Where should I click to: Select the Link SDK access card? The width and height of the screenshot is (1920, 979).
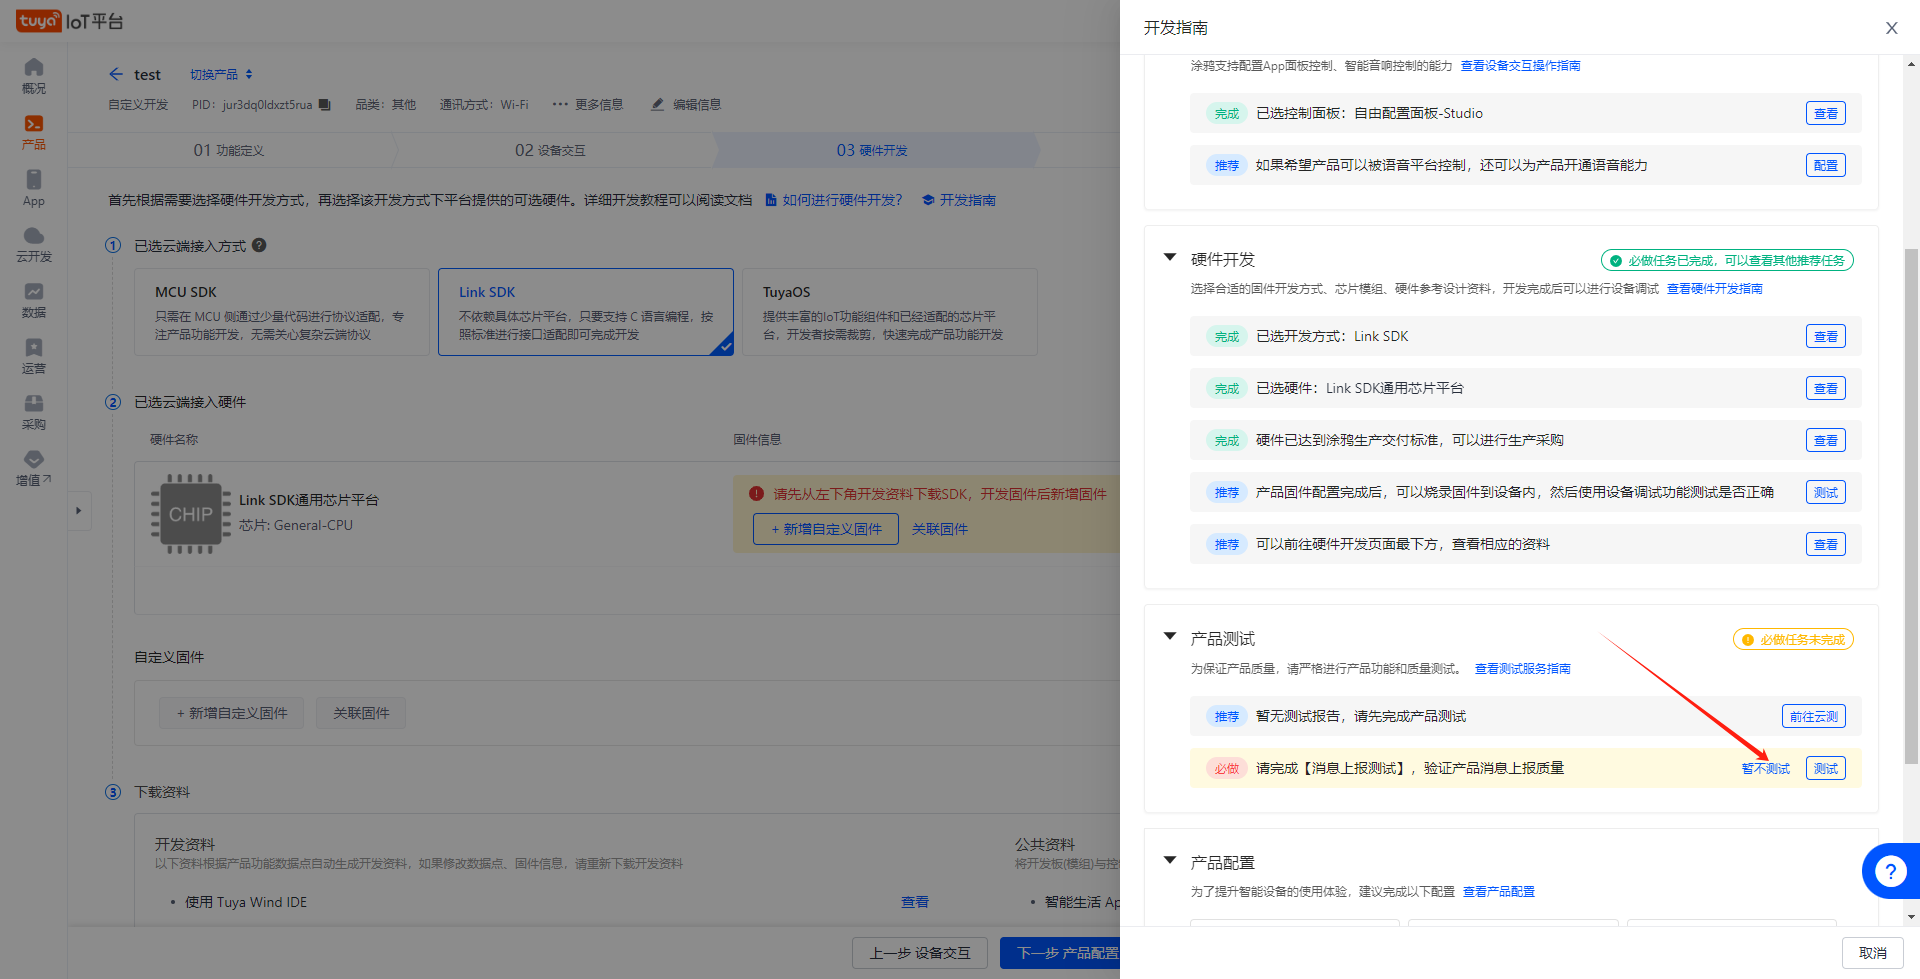(586, 312)
